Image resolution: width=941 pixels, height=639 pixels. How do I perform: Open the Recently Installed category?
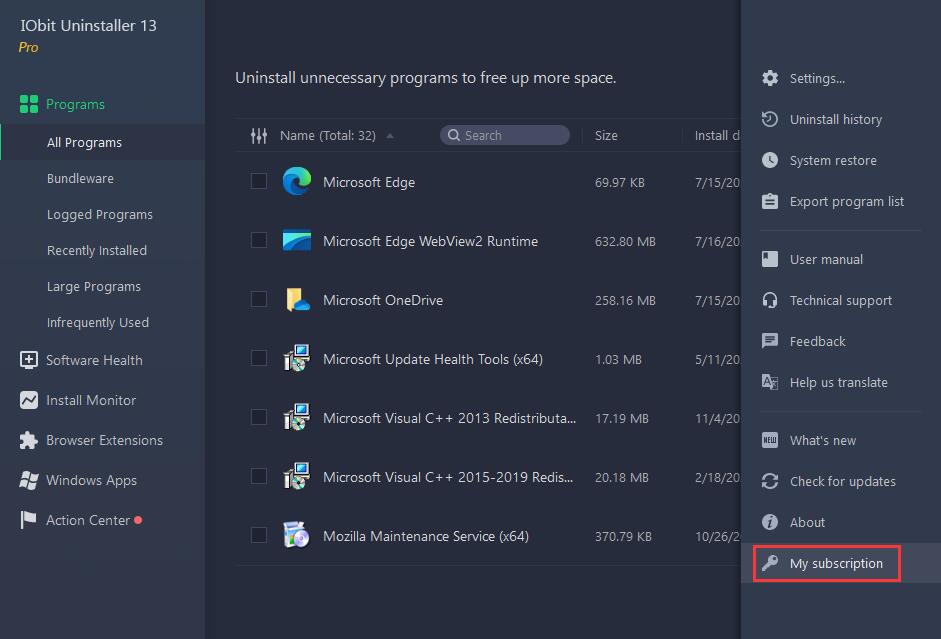[x=97, y=250]
